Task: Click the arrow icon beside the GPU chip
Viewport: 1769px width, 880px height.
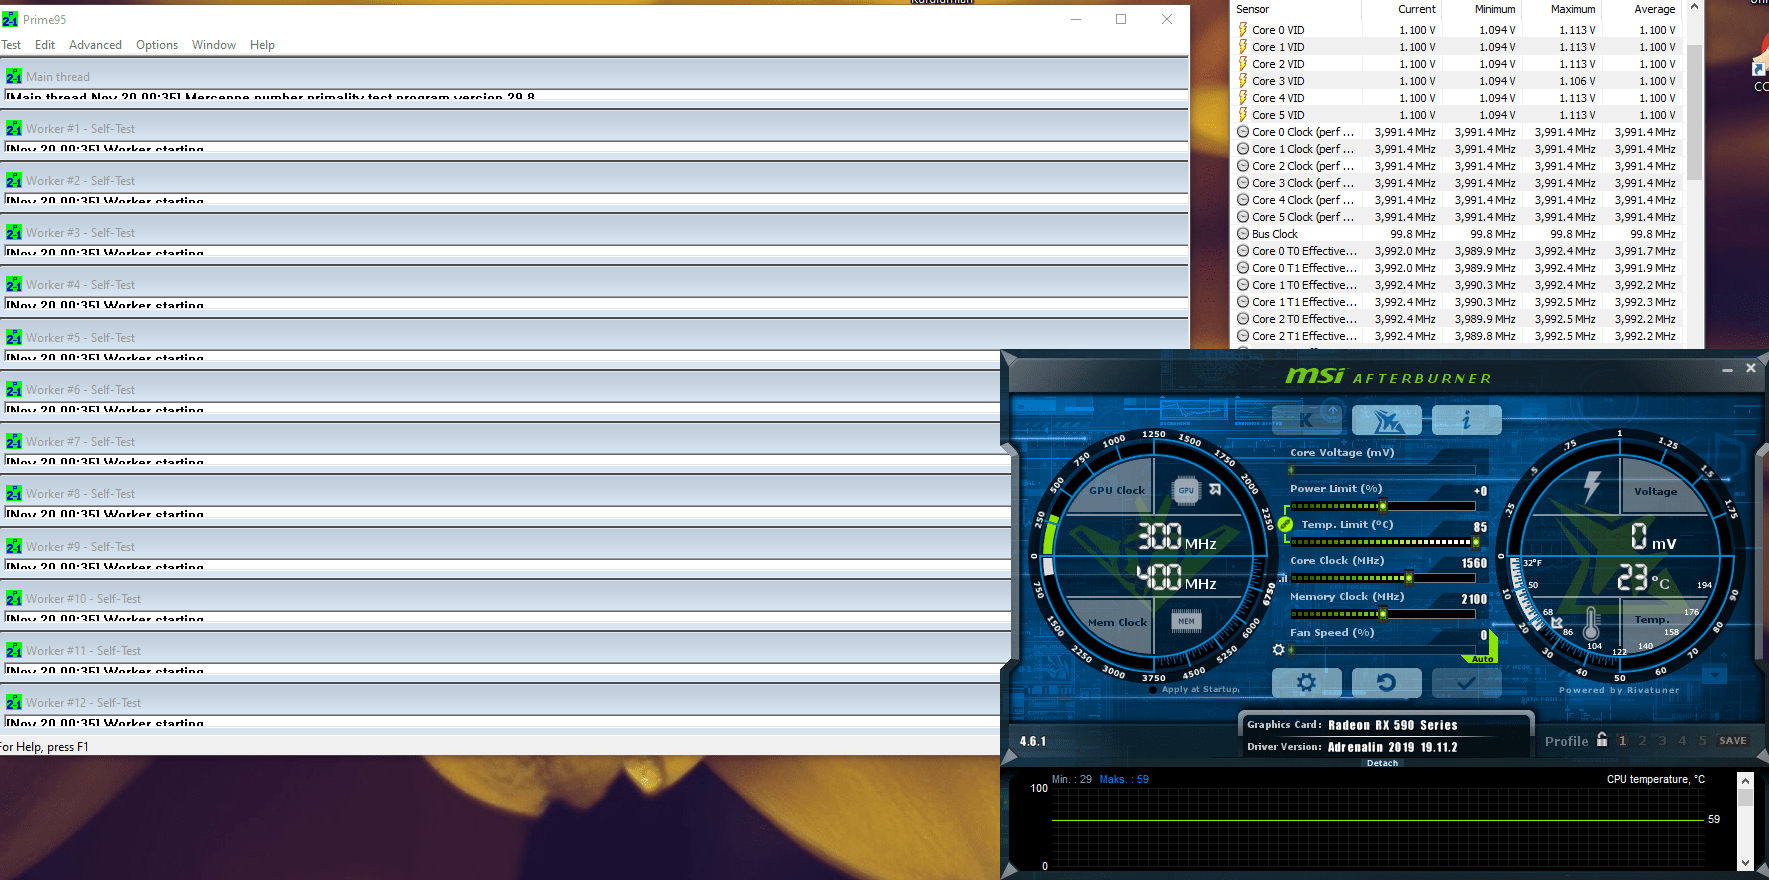Action: (1215, 490)
